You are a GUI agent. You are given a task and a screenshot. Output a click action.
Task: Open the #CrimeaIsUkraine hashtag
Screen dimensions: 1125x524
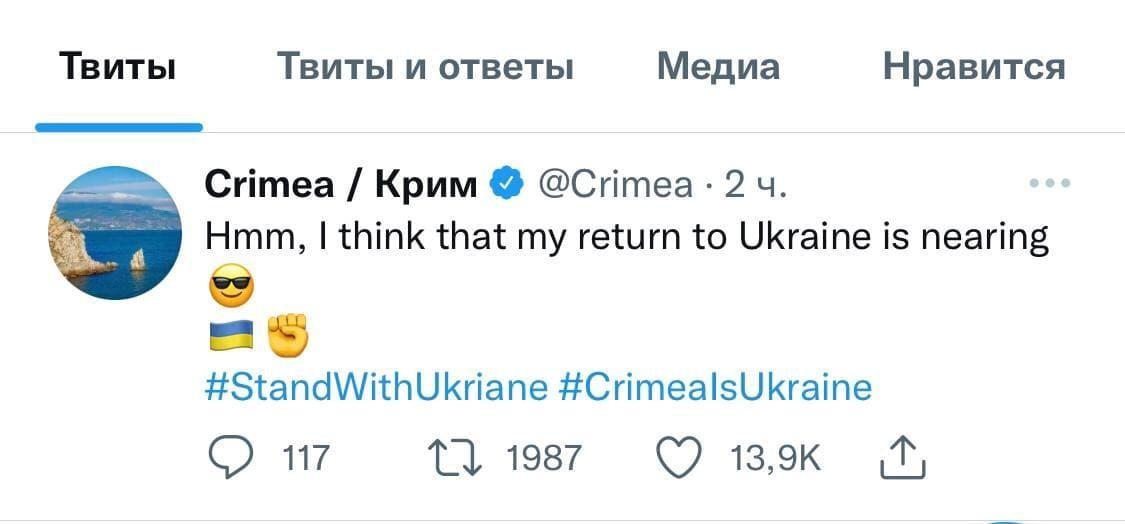tap(714, 387)
